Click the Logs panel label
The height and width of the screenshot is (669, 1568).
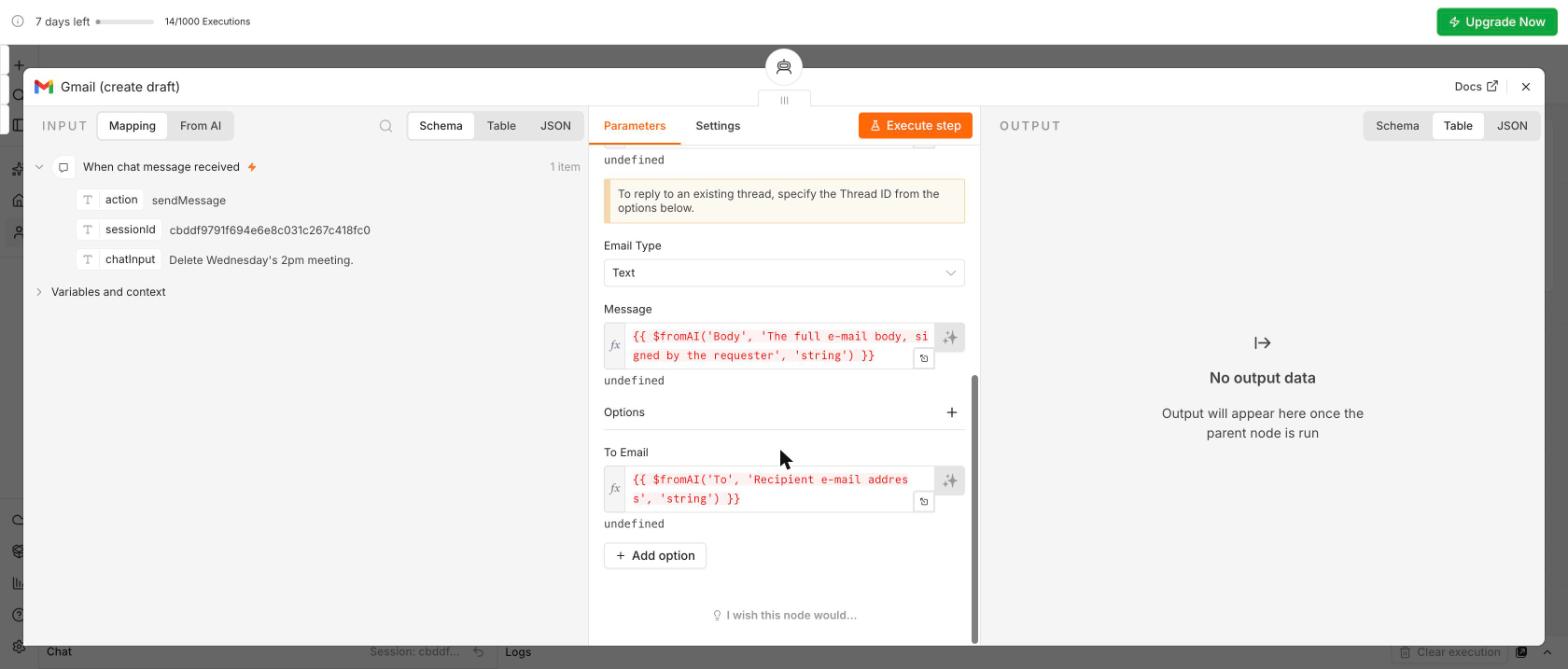click(518, 652)
